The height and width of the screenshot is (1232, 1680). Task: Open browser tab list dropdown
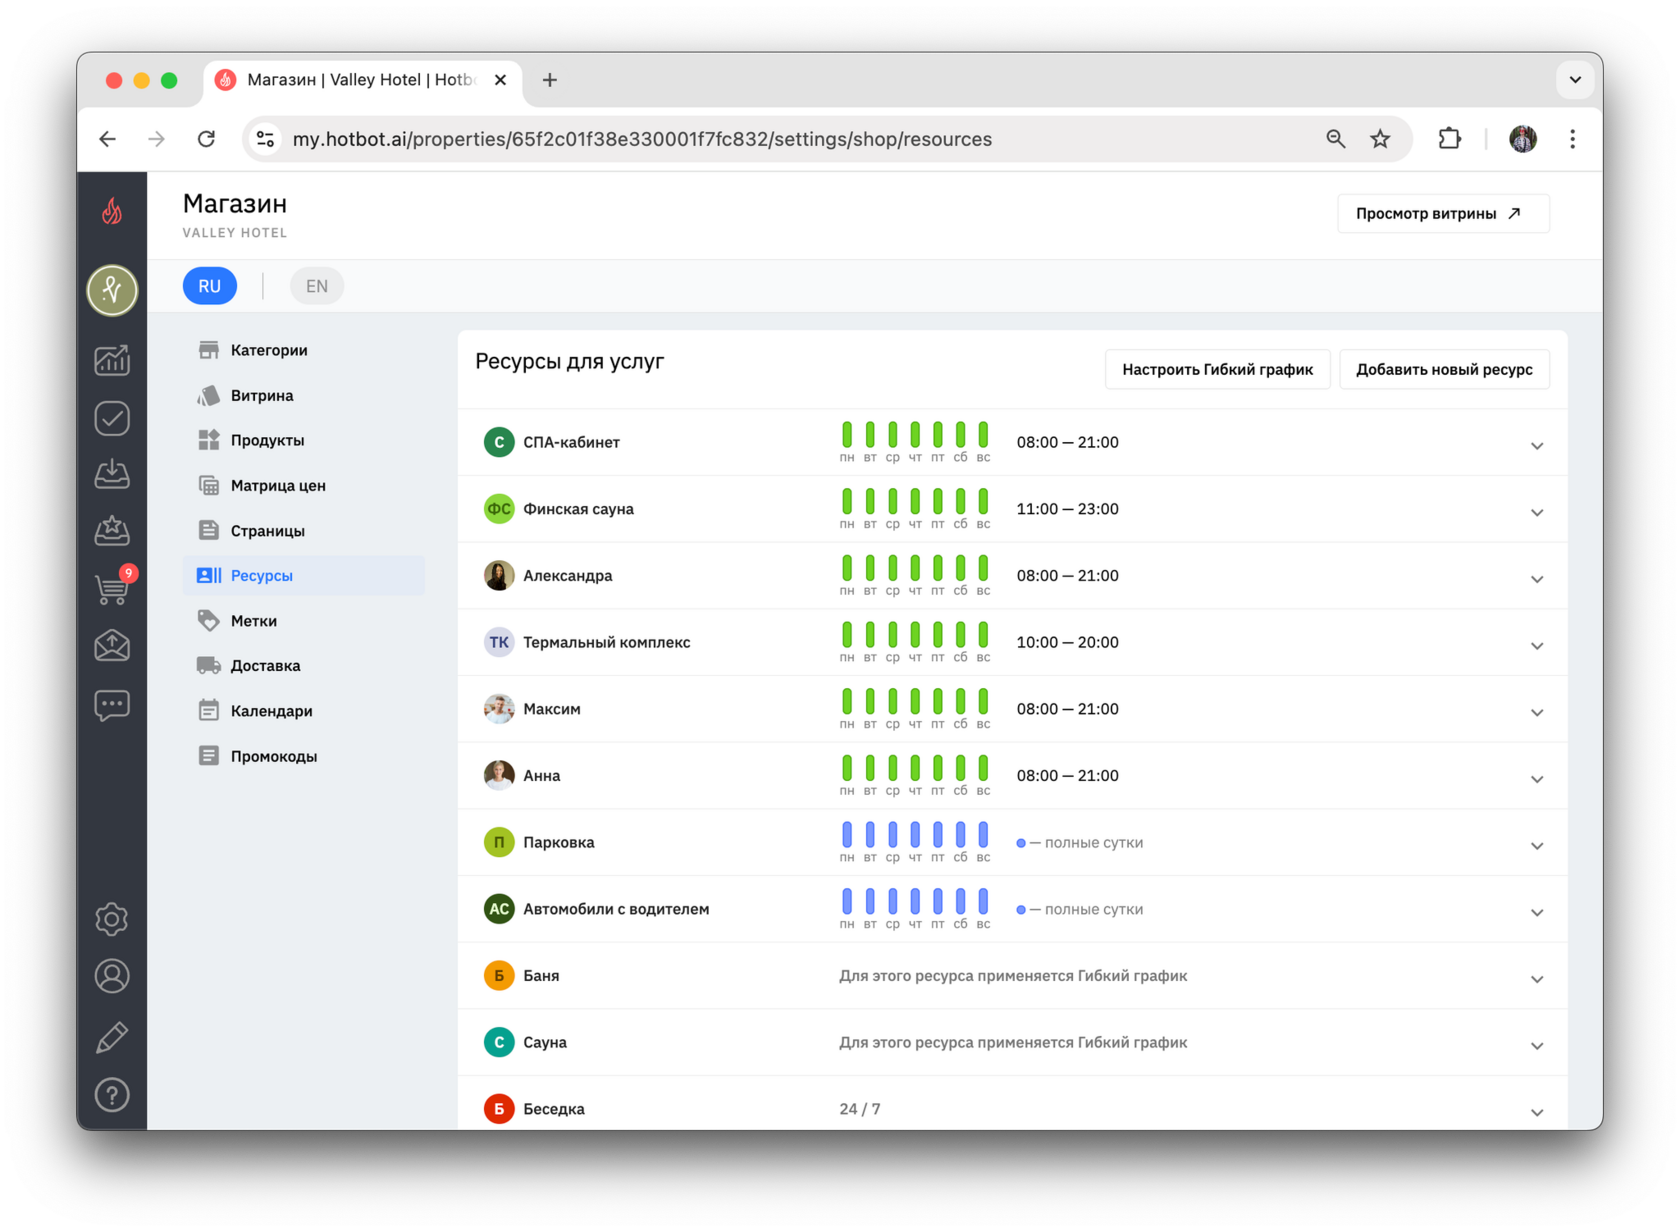point(1575,80)
